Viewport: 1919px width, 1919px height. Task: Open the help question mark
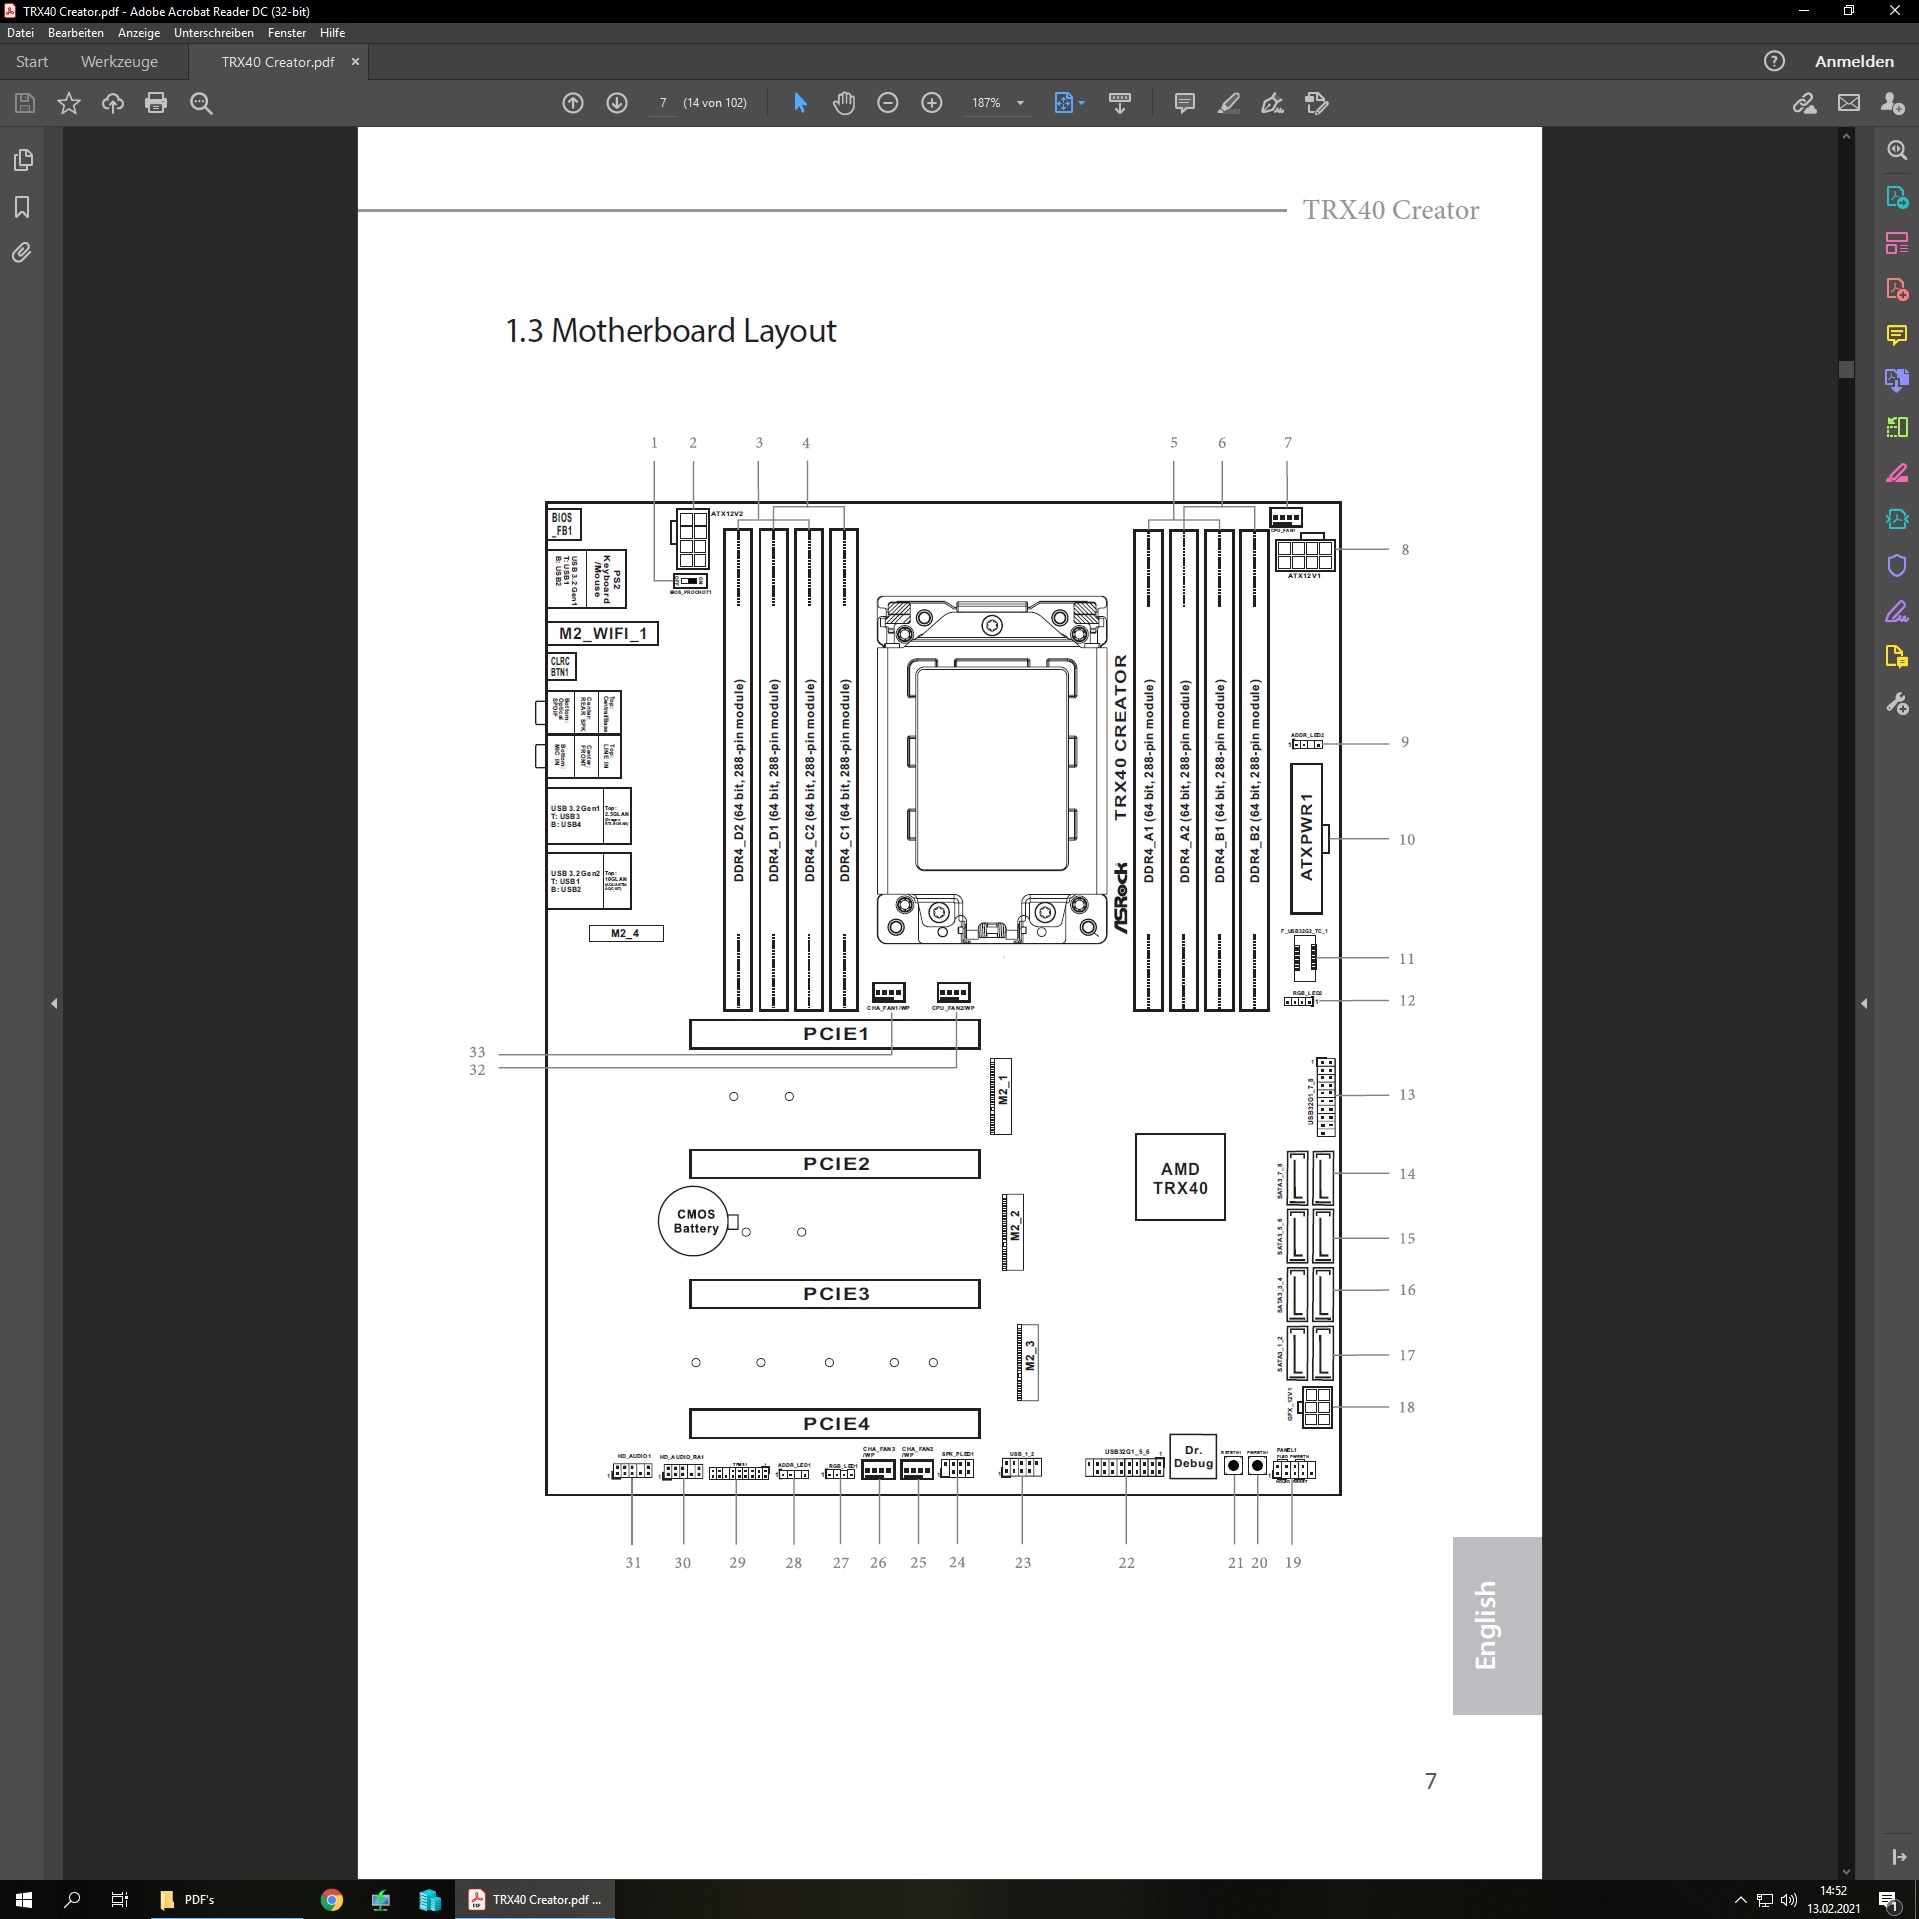point(1774,61)
